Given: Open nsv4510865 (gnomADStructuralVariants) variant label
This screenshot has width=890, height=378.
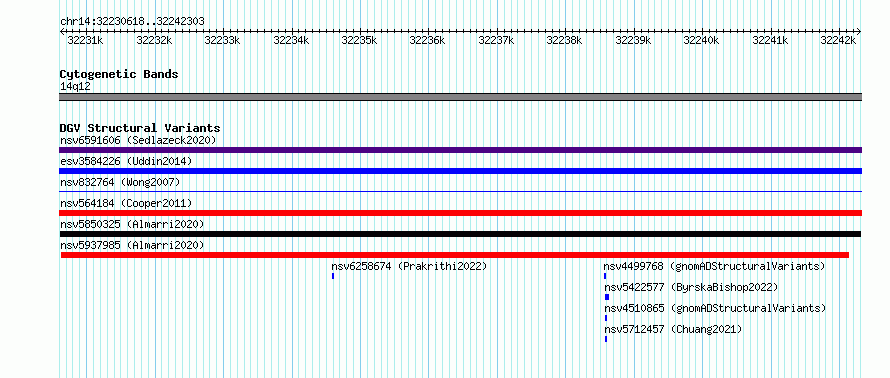Looking at the screenshot, I should pyautogui.click(x=715, y=308).
